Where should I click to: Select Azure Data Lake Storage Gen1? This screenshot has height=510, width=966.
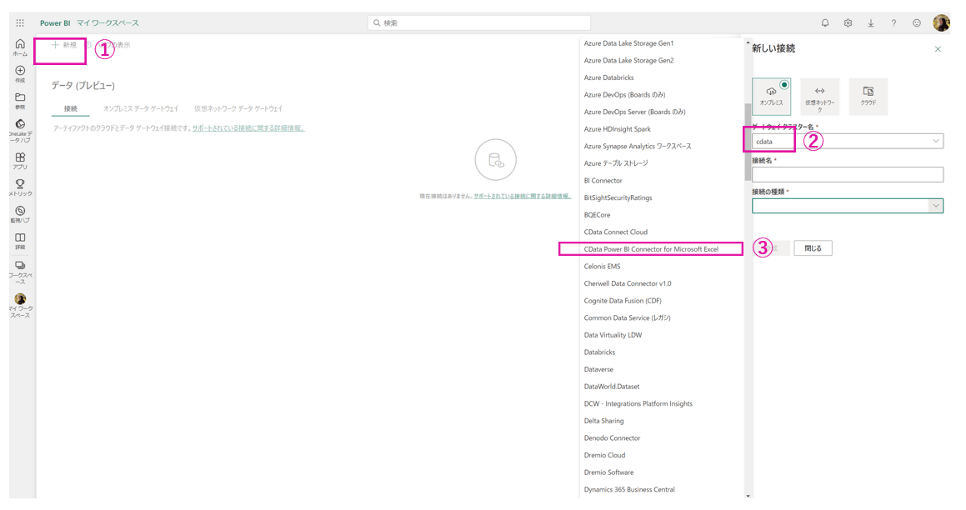click(629, 43)
